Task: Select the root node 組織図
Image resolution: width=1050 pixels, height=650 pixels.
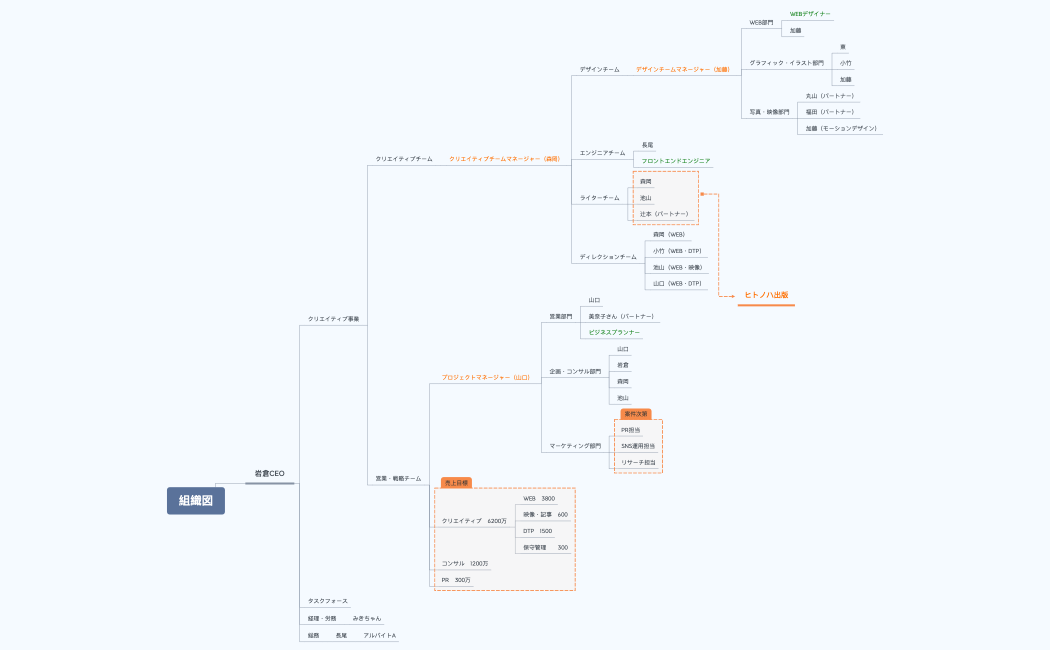Action: (x=195, y=500)
